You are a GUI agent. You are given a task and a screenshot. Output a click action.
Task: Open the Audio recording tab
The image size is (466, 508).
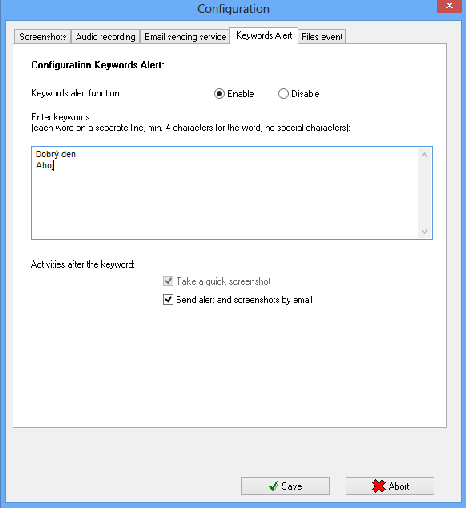(x=106, y=36)
